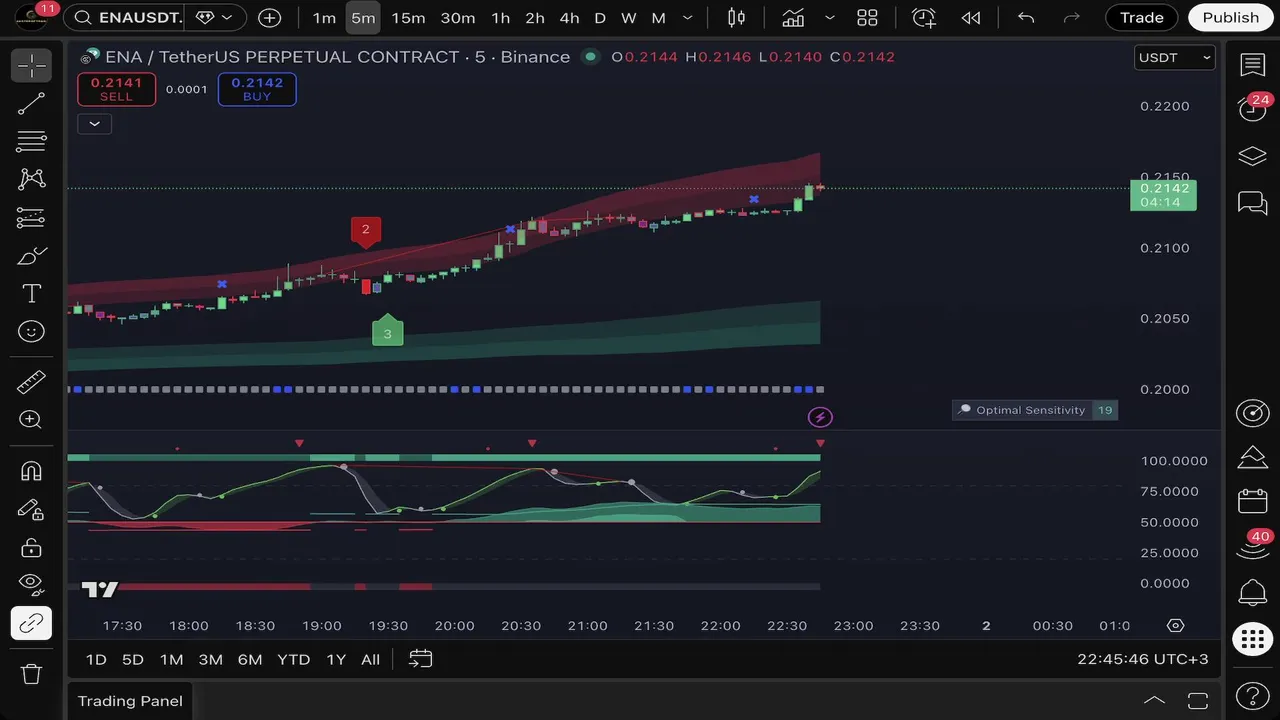Switch to 15m timeframe
1280x720 pixels.
tap(408, 17)
